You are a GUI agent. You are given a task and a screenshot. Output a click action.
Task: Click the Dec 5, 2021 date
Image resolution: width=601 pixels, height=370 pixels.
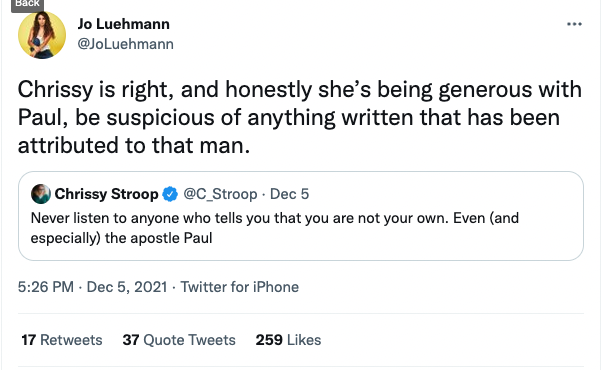pos(127,287)
